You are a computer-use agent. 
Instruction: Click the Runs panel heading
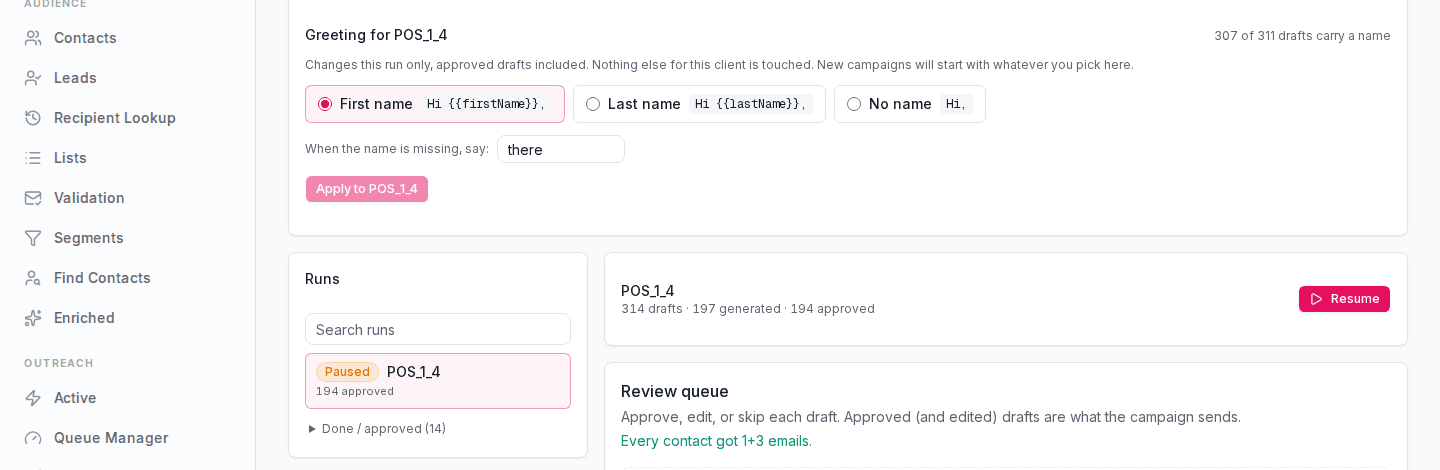tap(322, 279)
